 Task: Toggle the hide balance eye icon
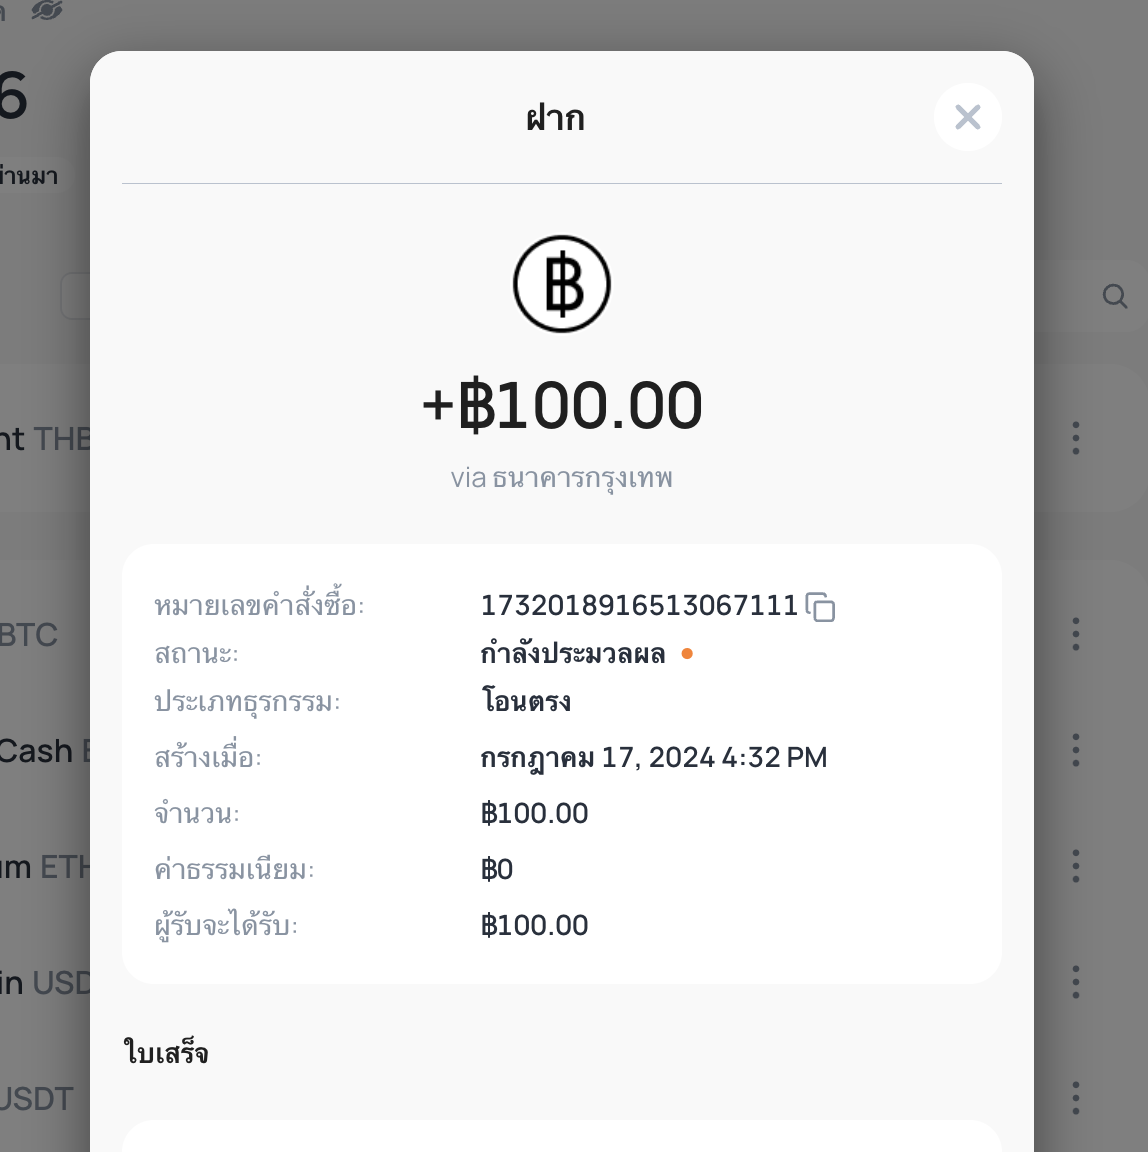[47, 10]
